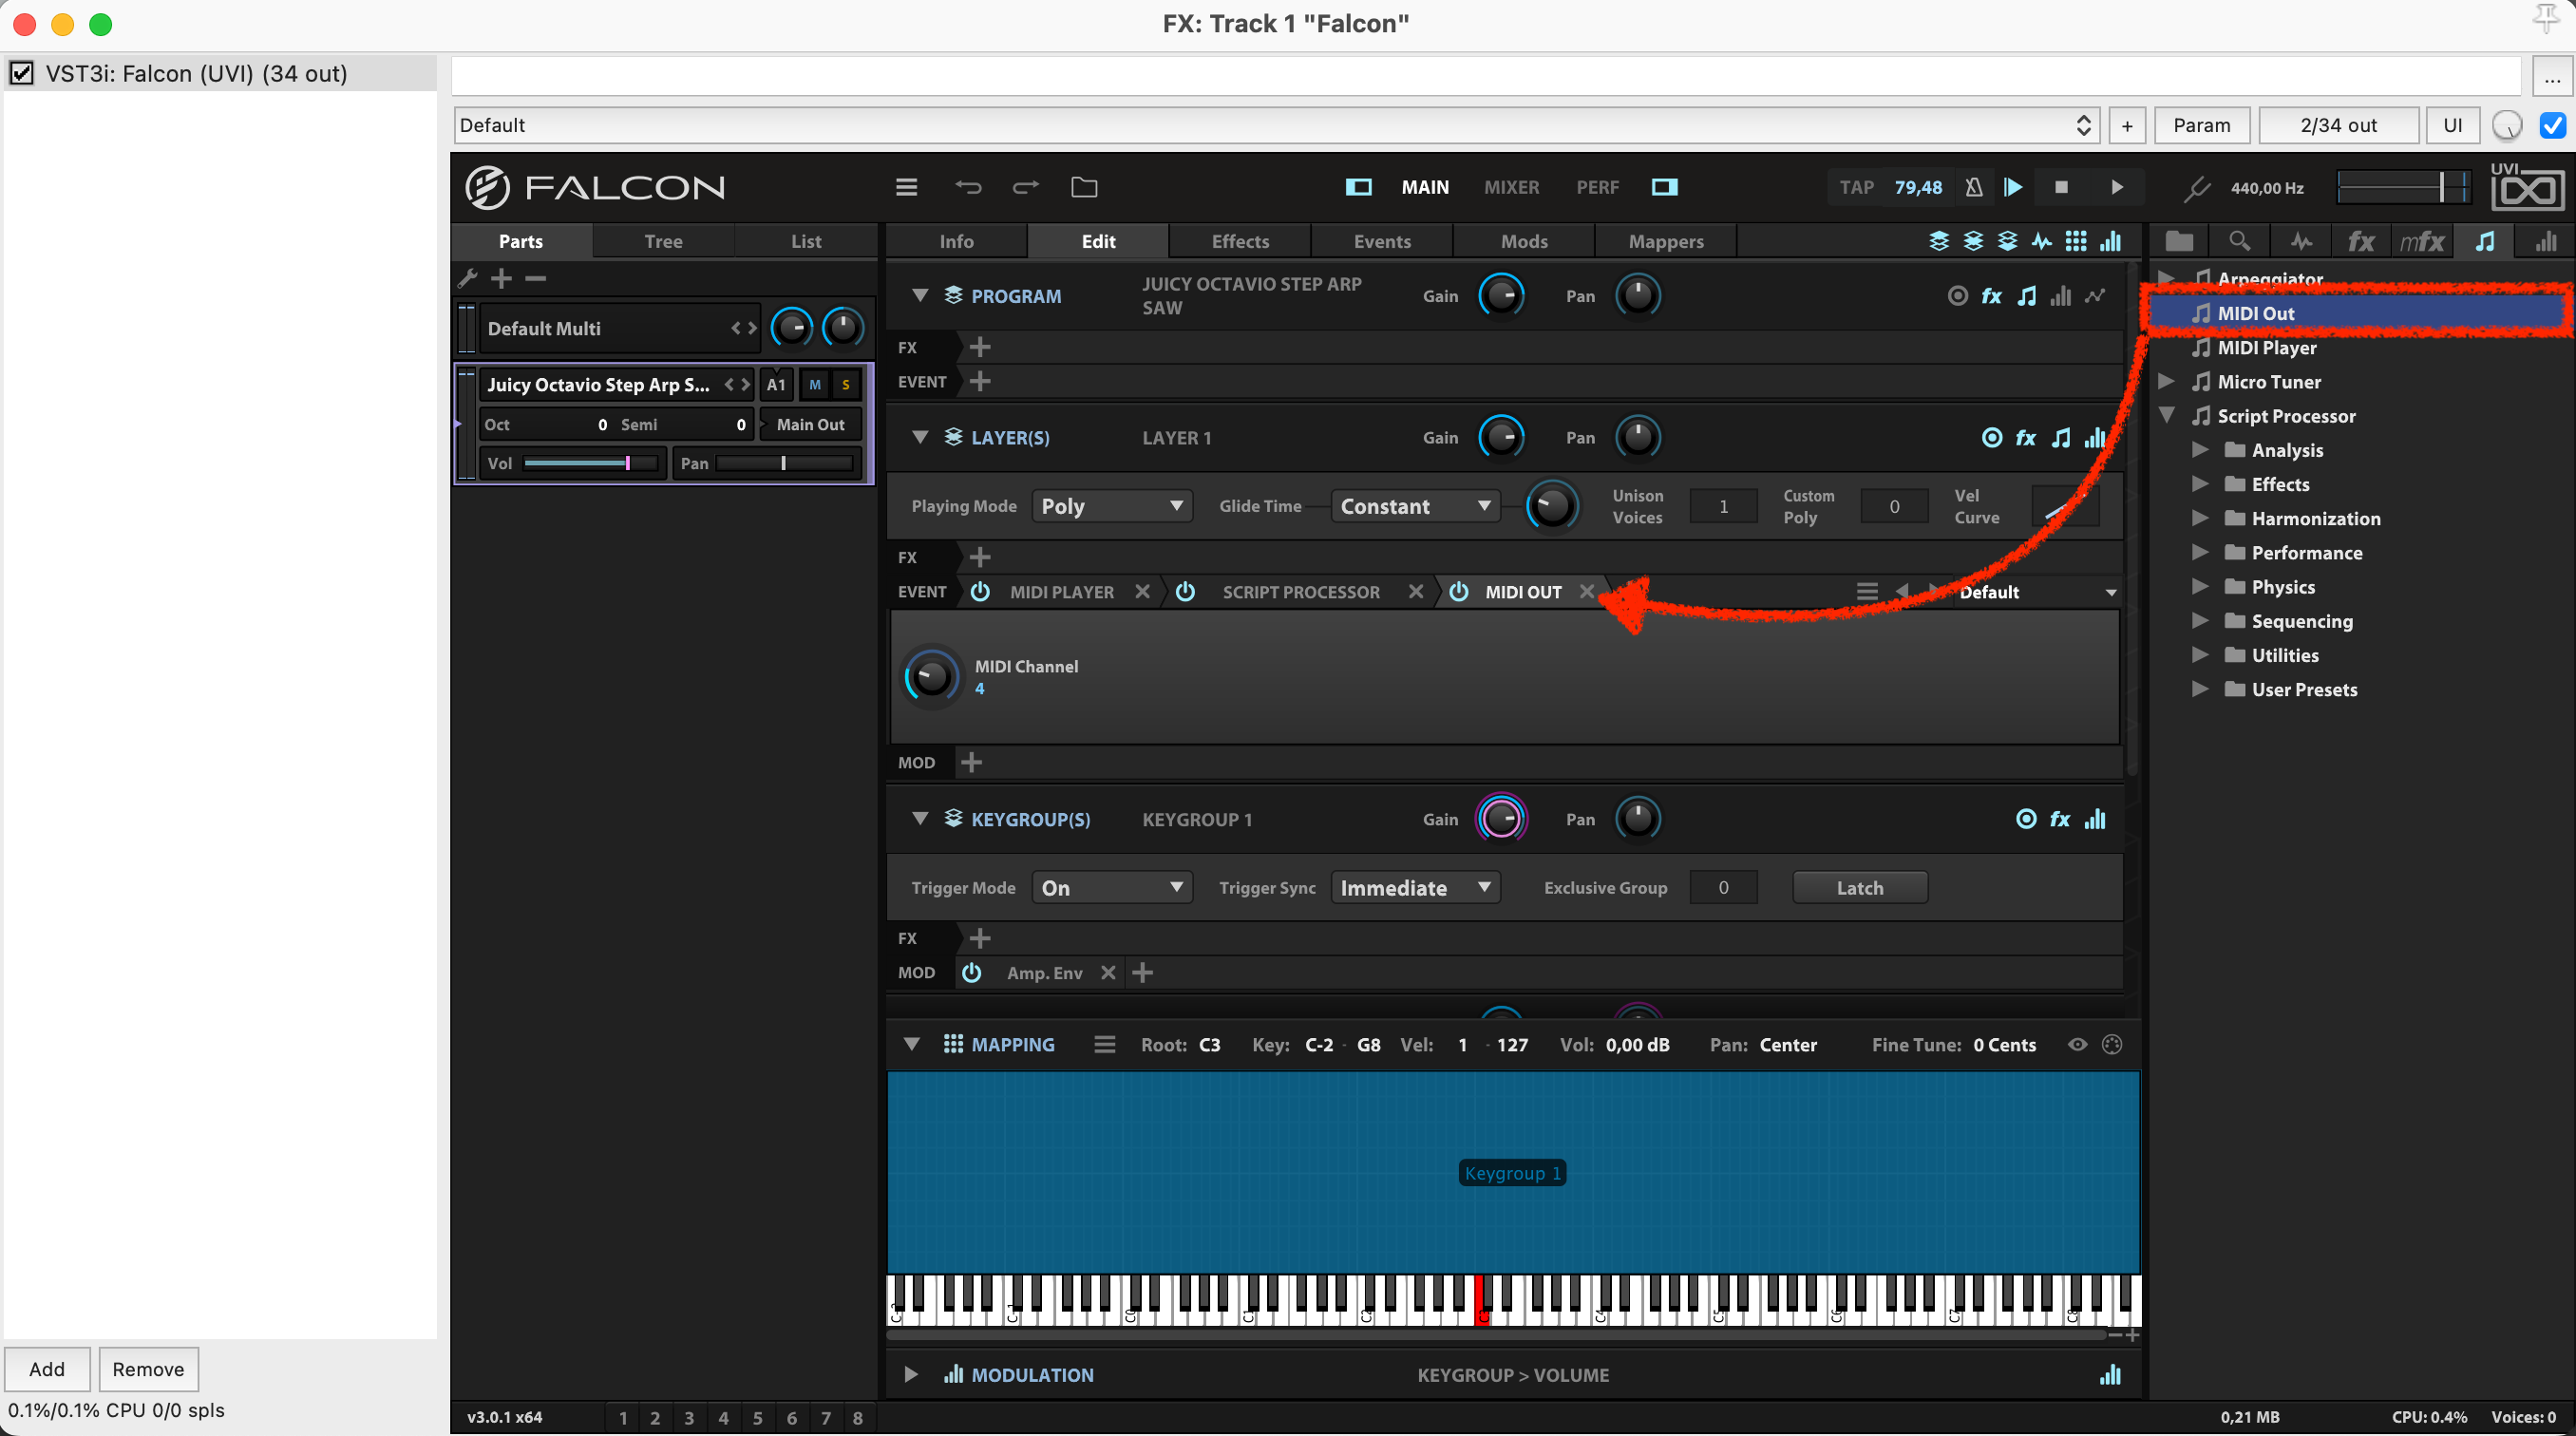Screen dimensions: 2576x1436
Task: Collapse the KEYGROUP(S) section triangle
Action: 920,818
